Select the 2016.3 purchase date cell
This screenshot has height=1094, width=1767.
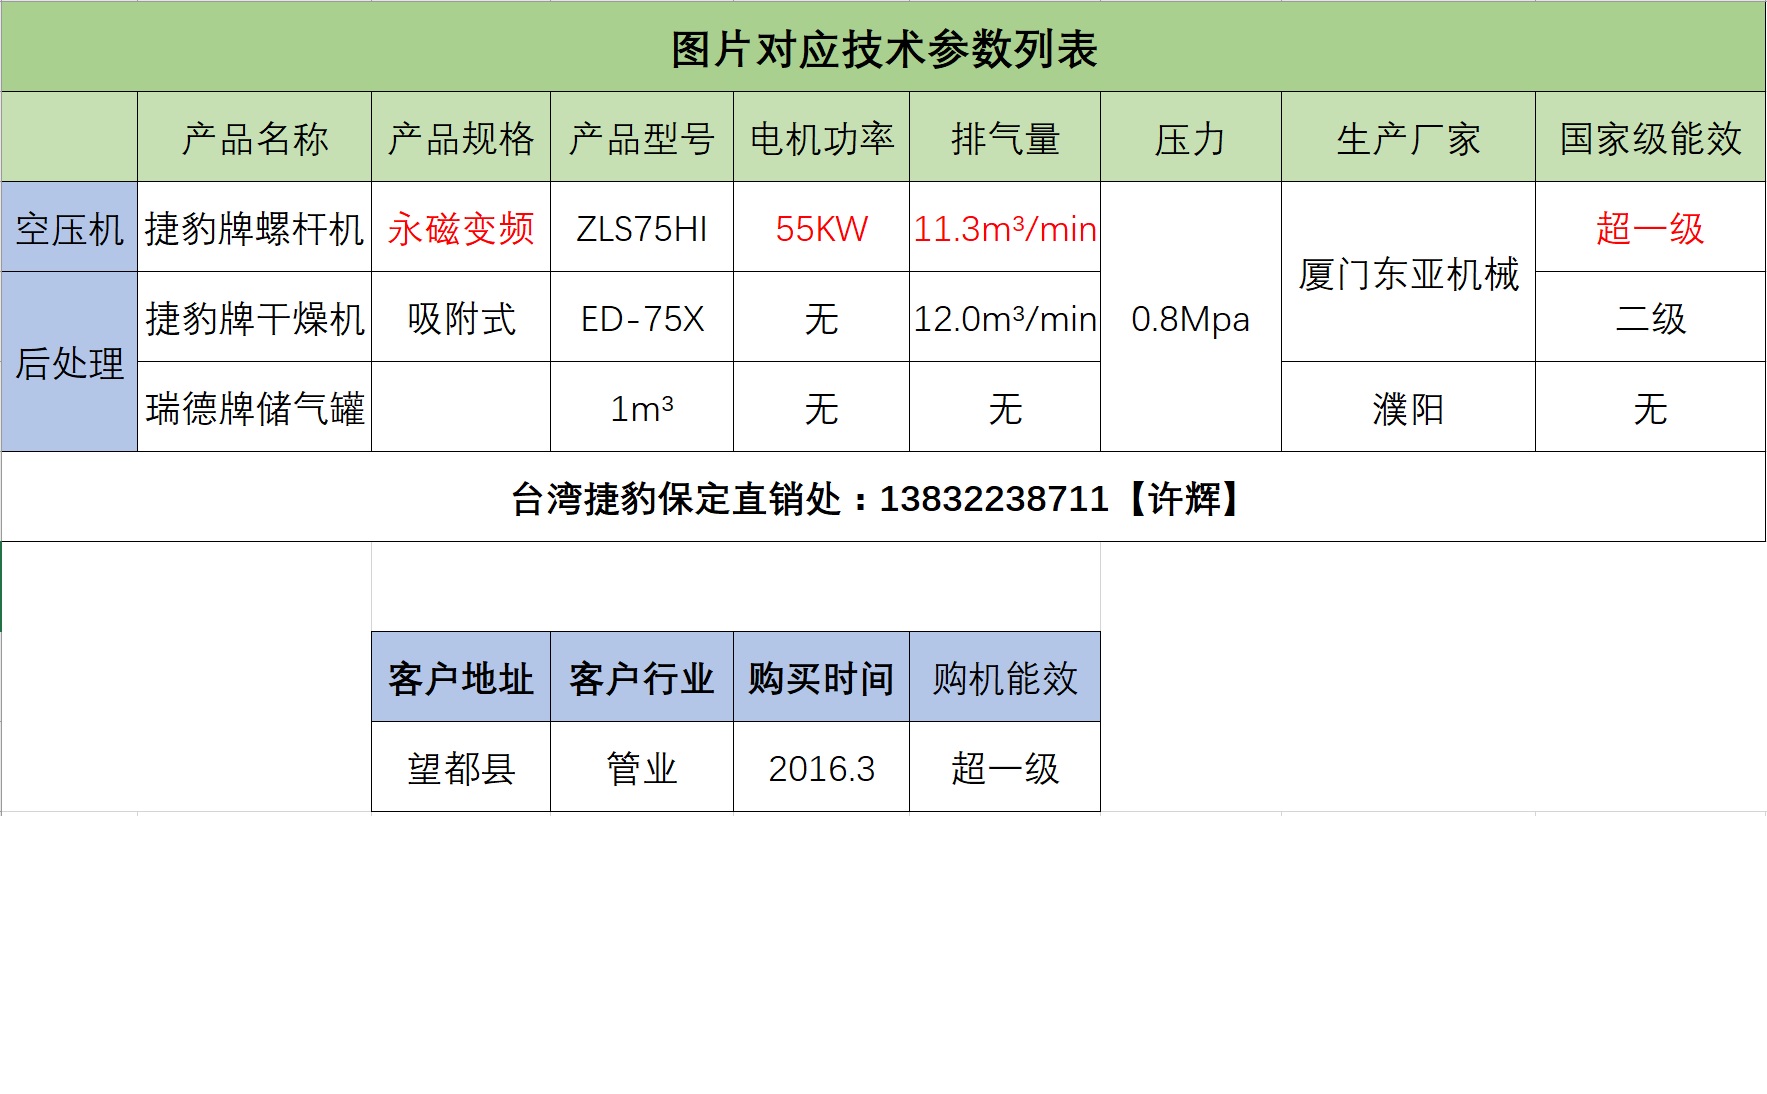pos(821,768)
